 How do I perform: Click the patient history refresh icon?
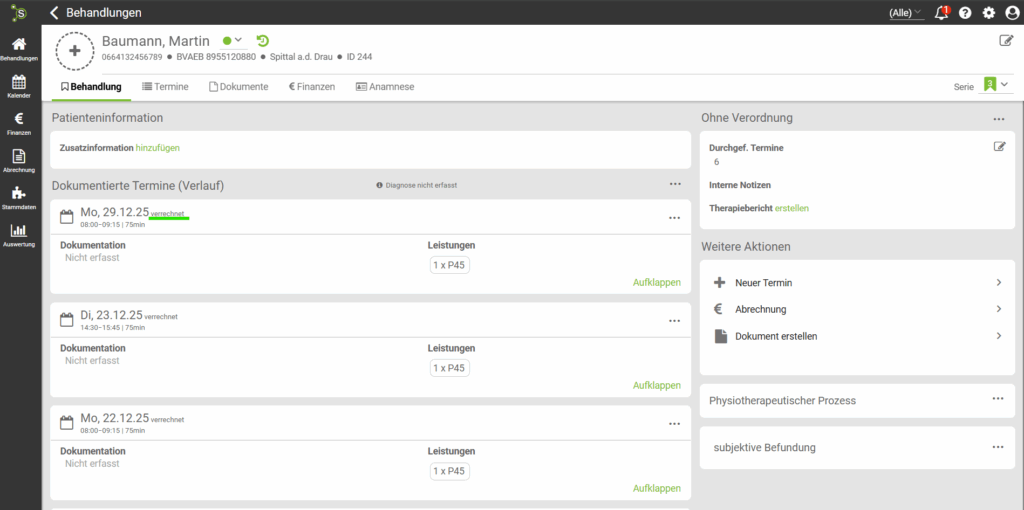263,41
